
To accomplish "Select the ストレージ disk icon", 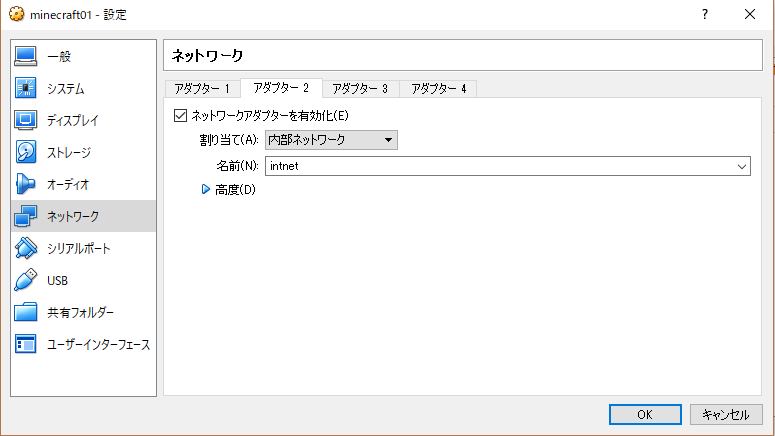I will click(x=25, y=152).
